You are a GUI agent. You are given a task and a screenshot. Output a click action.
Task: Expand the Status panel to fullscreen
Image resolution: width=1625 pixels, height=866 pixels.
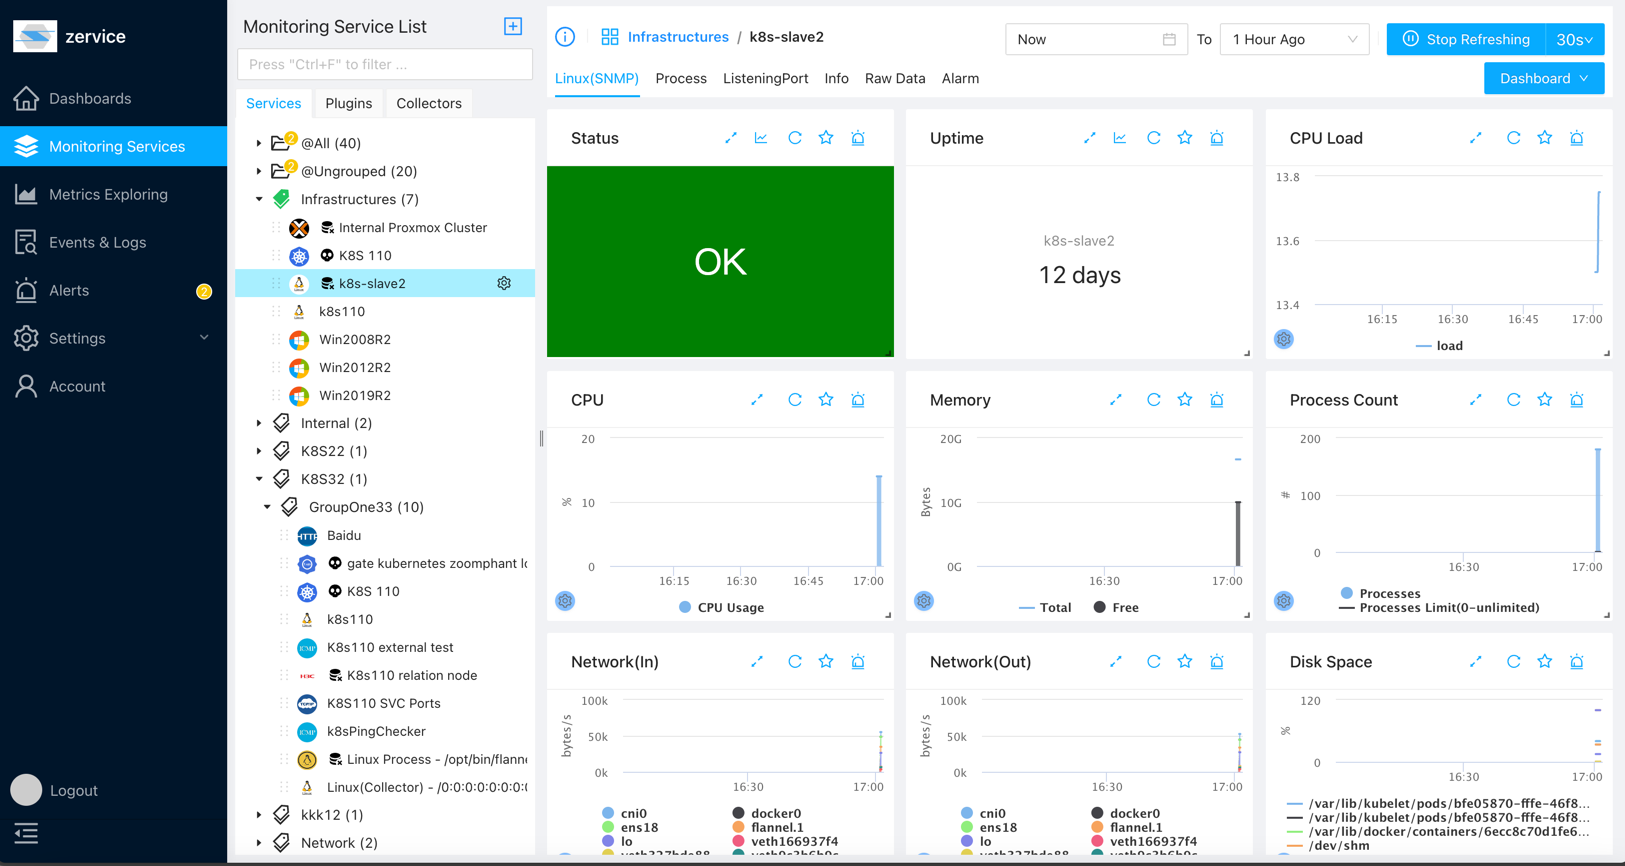(x=731, y=138)
